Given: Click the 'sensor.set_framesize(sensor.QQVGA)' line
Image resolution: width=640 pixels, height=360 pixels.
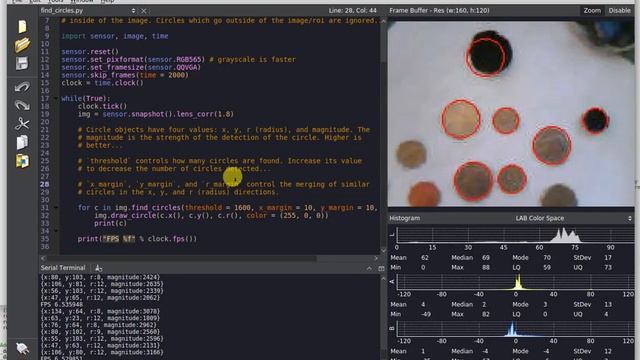Looking at the screenshot, I should point(131,67).
